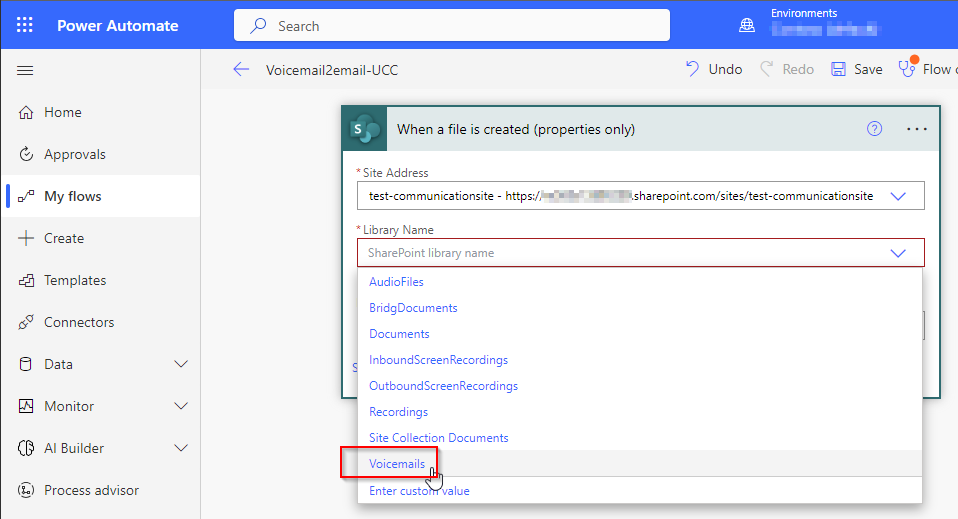This screenshot has width=958, height=519.
Task: Expand the Site Address dropdown chevron
Action: (898, 196)
